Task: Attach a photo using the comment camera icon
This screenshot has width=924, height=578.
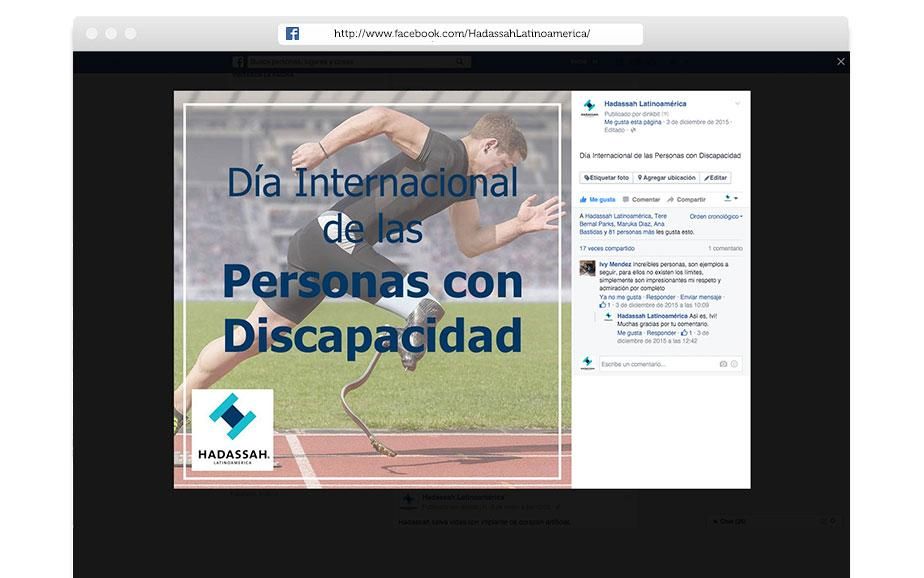Action: [723, 364]
